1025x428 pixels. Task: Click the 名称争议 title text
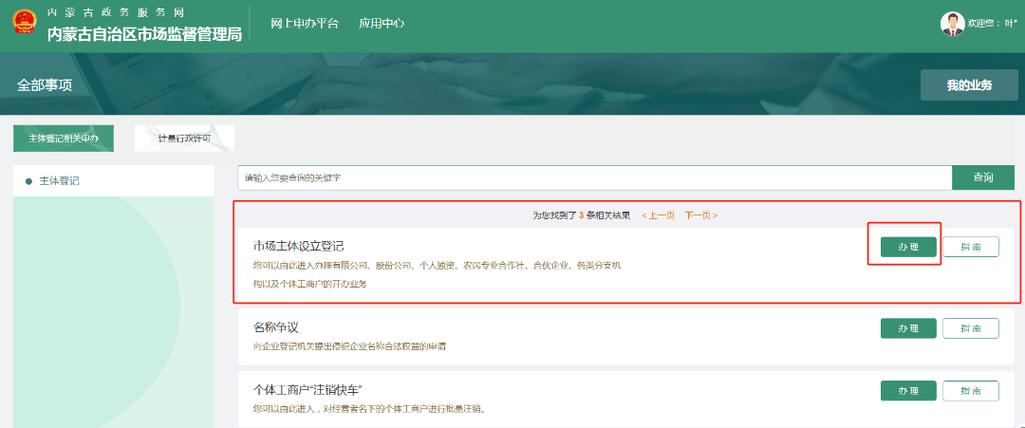[276, 327]
